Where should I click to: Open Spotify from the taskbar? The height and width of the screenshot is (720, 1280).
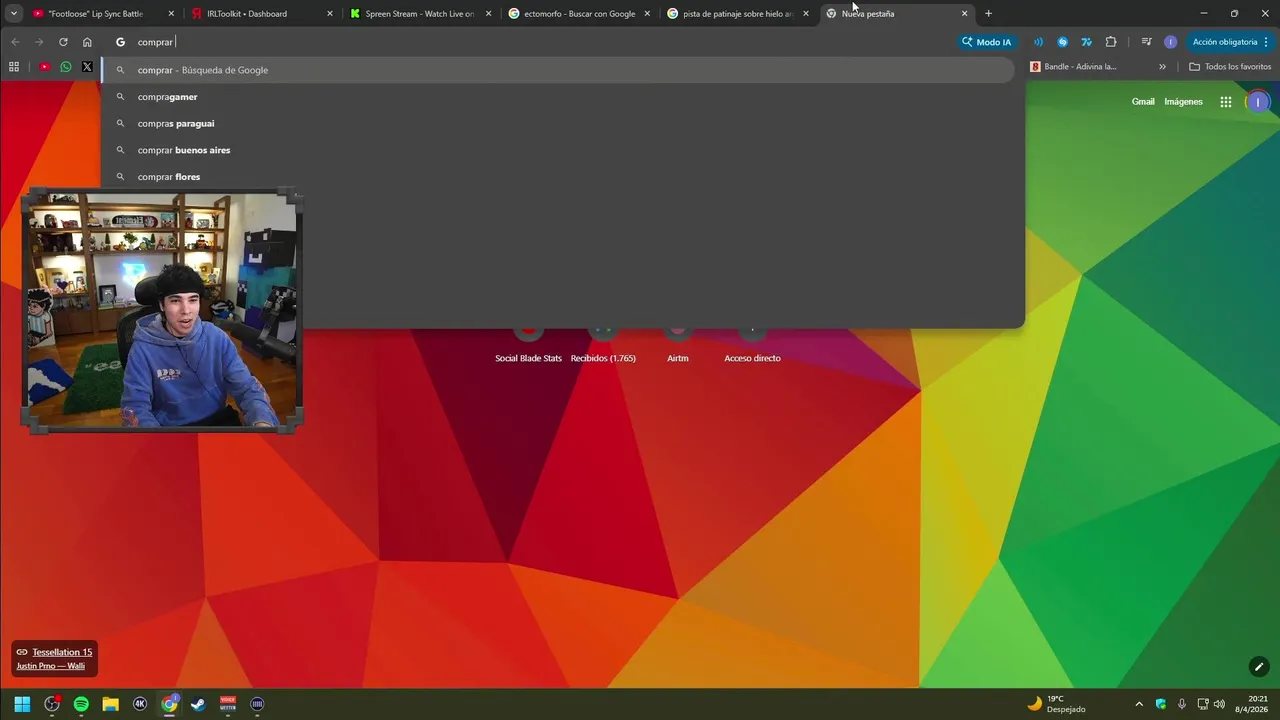[81, 704]
